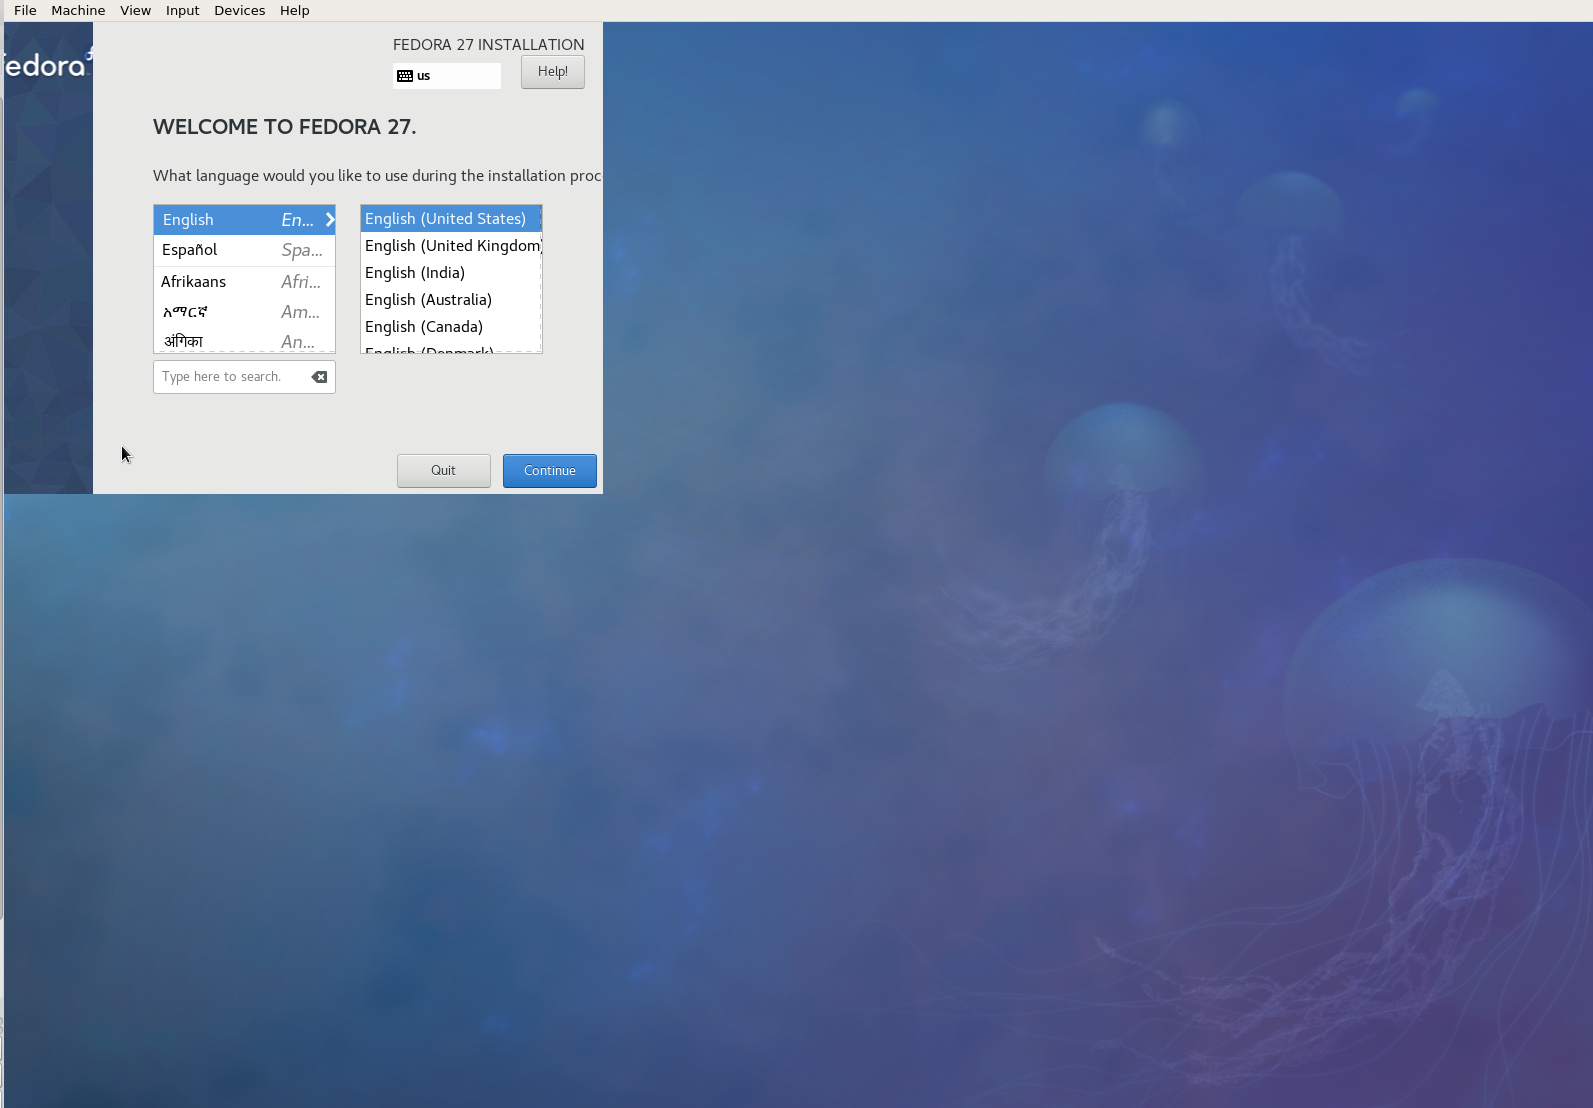Click the Fedora logo in sidebar
The image size is (1593, 1108).
[x=48, y=66]
